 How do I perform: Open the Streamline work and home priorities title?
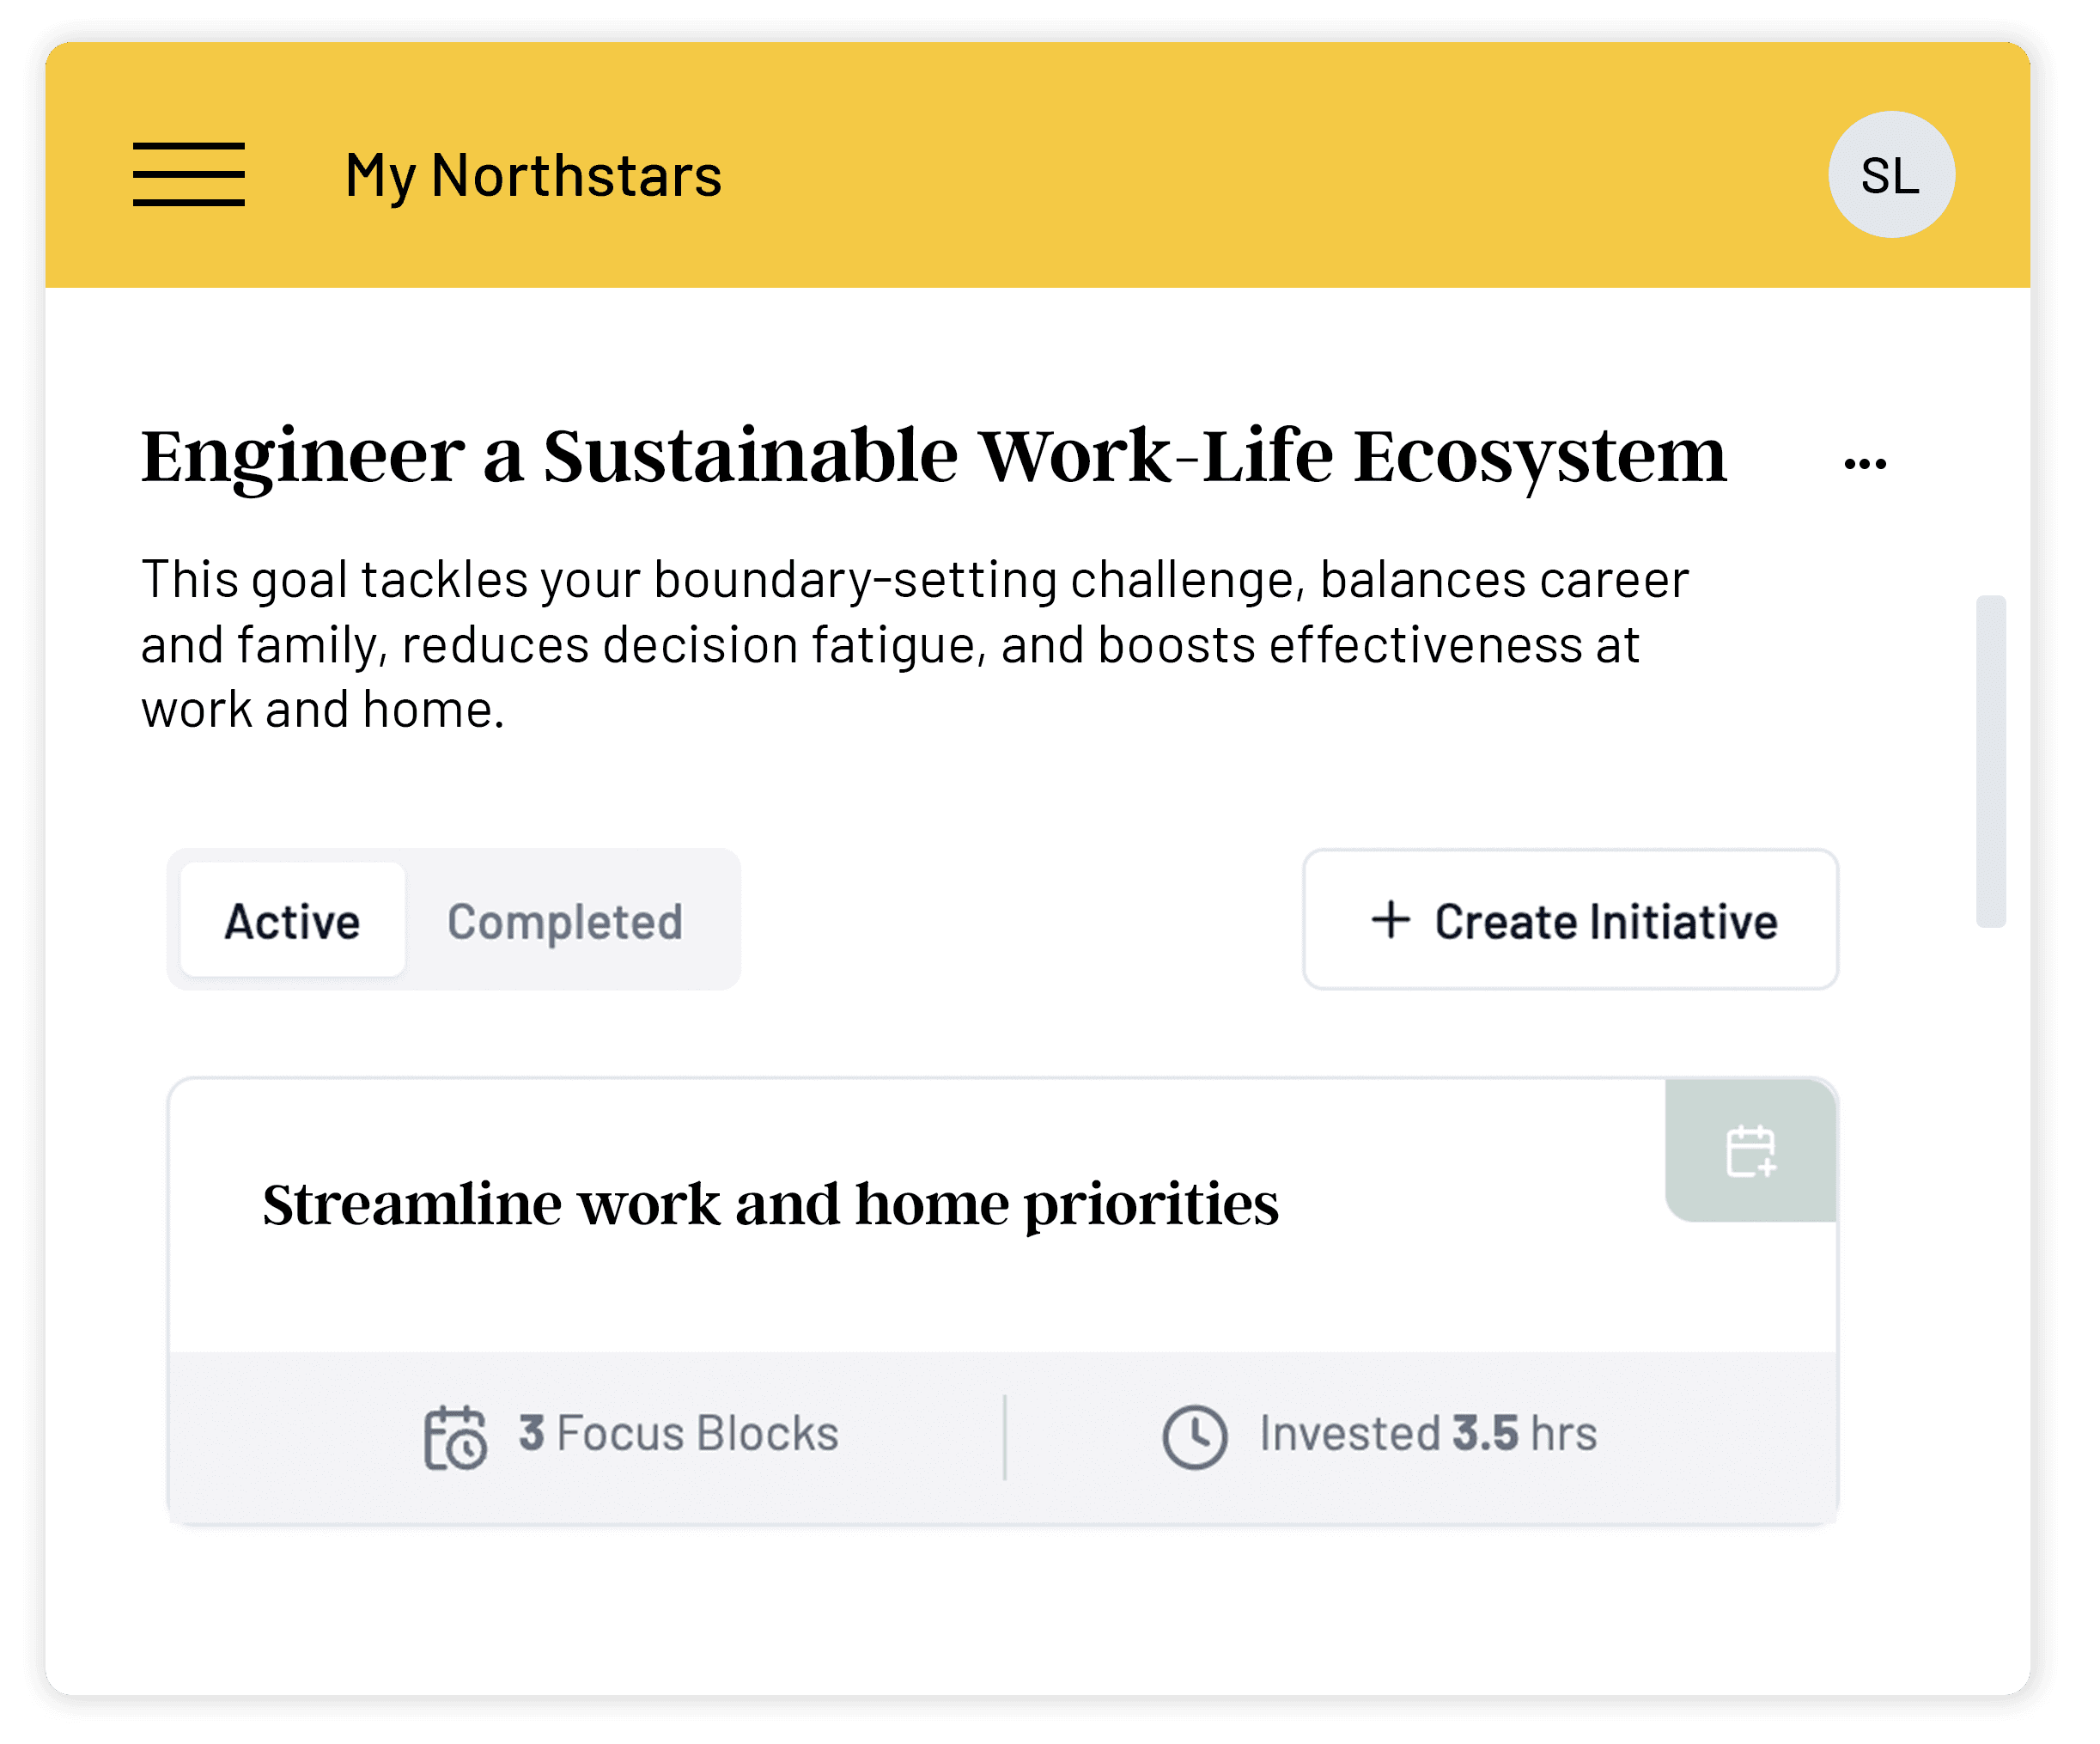pyautogui.click(x=770, y=1204)
